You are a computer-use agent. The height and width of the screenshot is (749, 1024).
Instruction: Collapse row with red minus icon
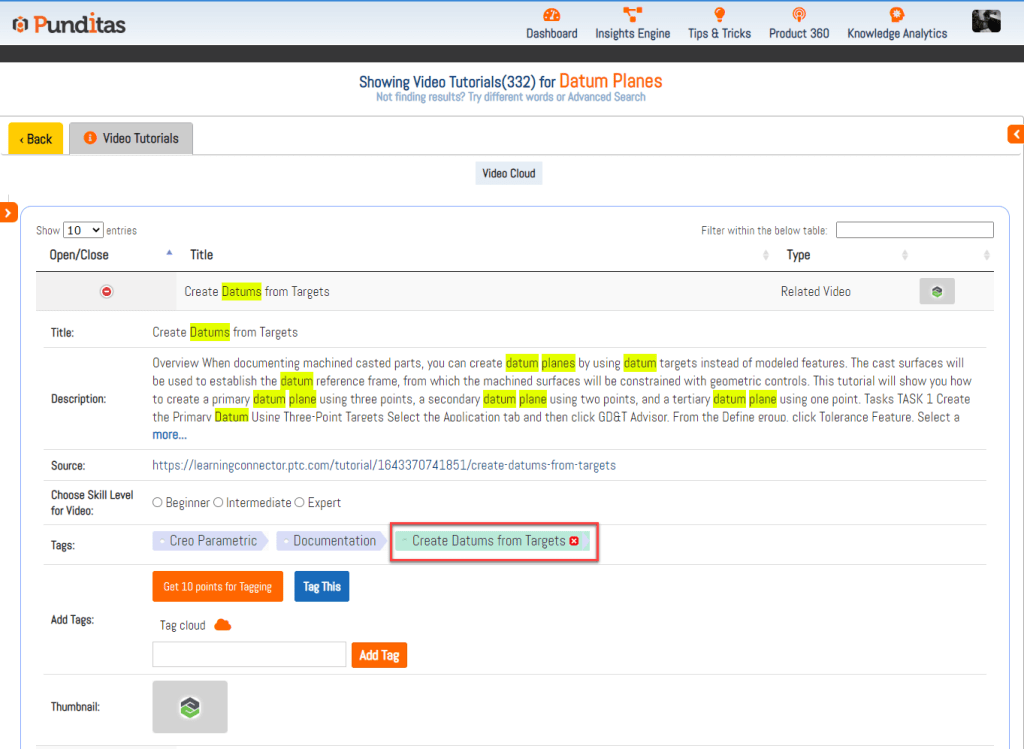point(107,291)
